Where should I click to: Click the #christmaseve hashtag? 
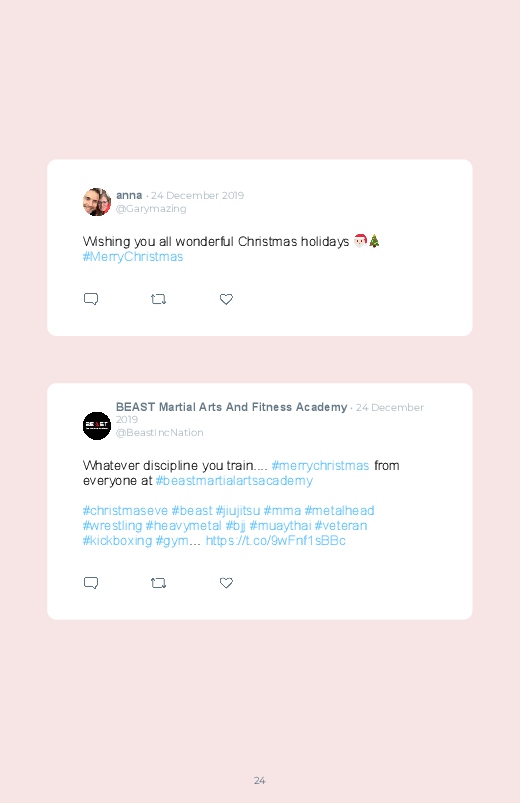point(125,511)
